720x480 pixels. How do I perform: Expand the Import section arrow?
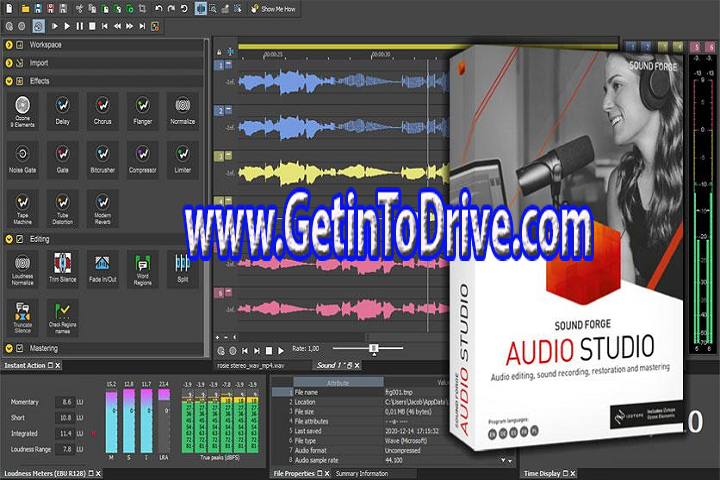pos(9,63)
